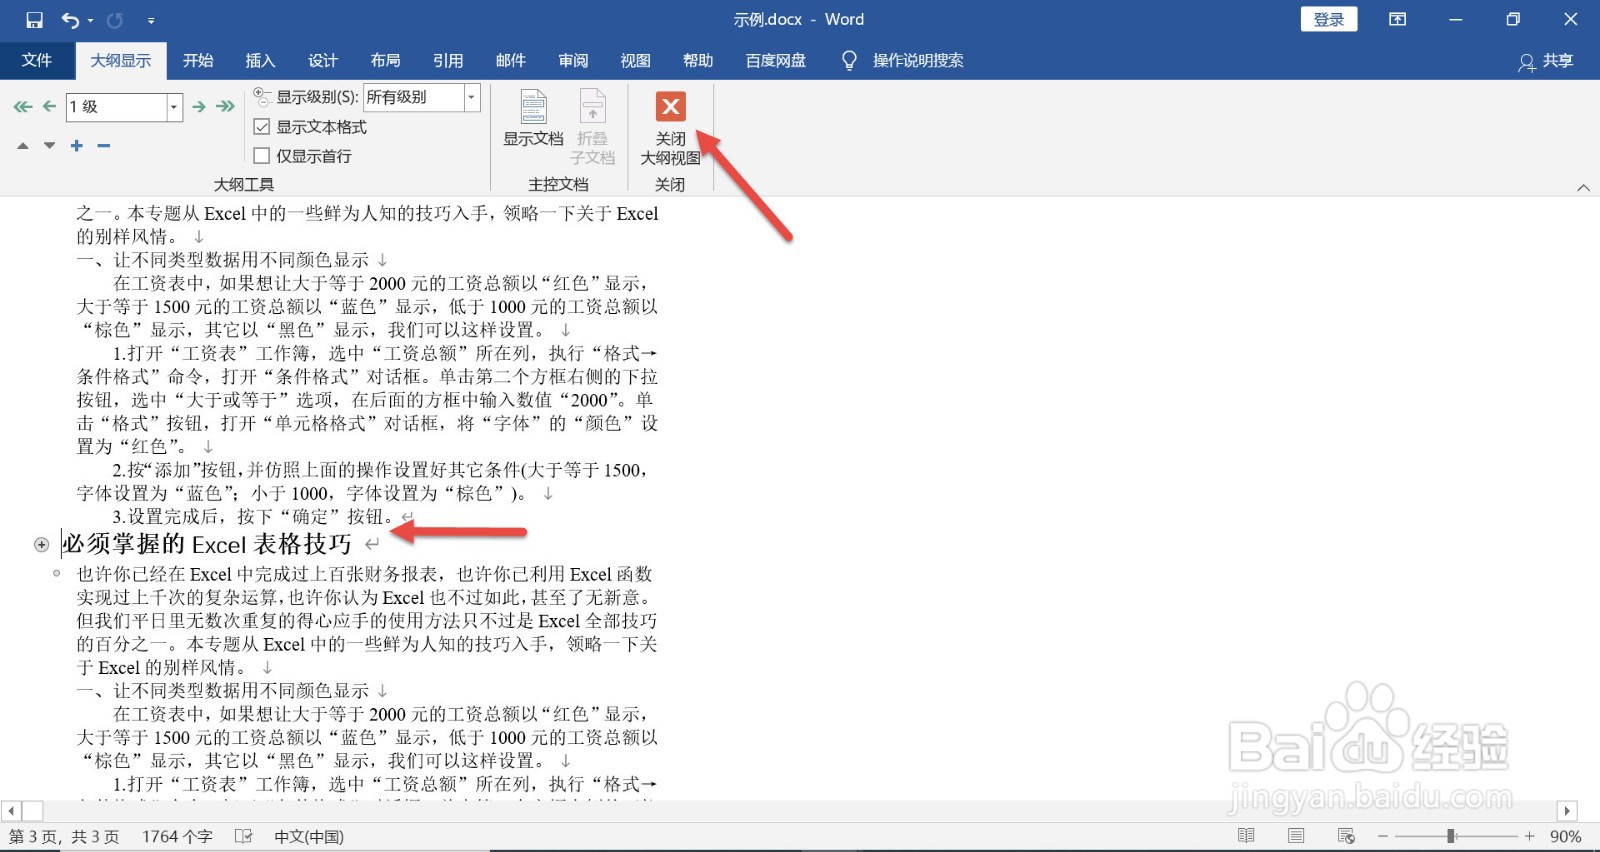Click page count '第 3 页, 共 3 页' in status bar
The image size is (1600, 852).
coord(64,837)
